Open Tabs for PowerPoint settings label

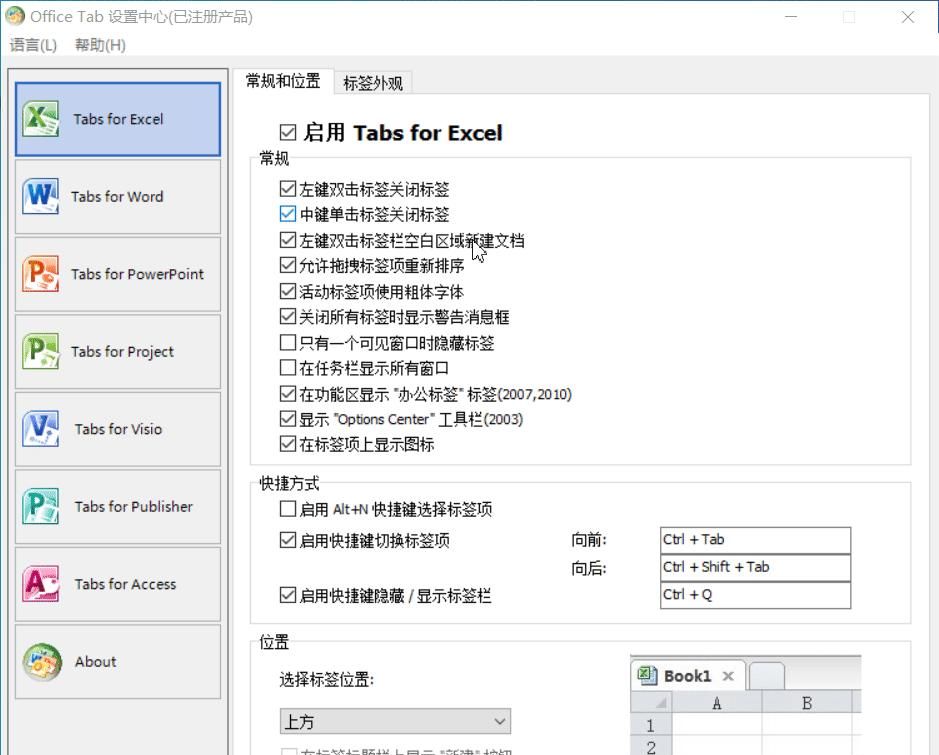click(x=137, y=274)
